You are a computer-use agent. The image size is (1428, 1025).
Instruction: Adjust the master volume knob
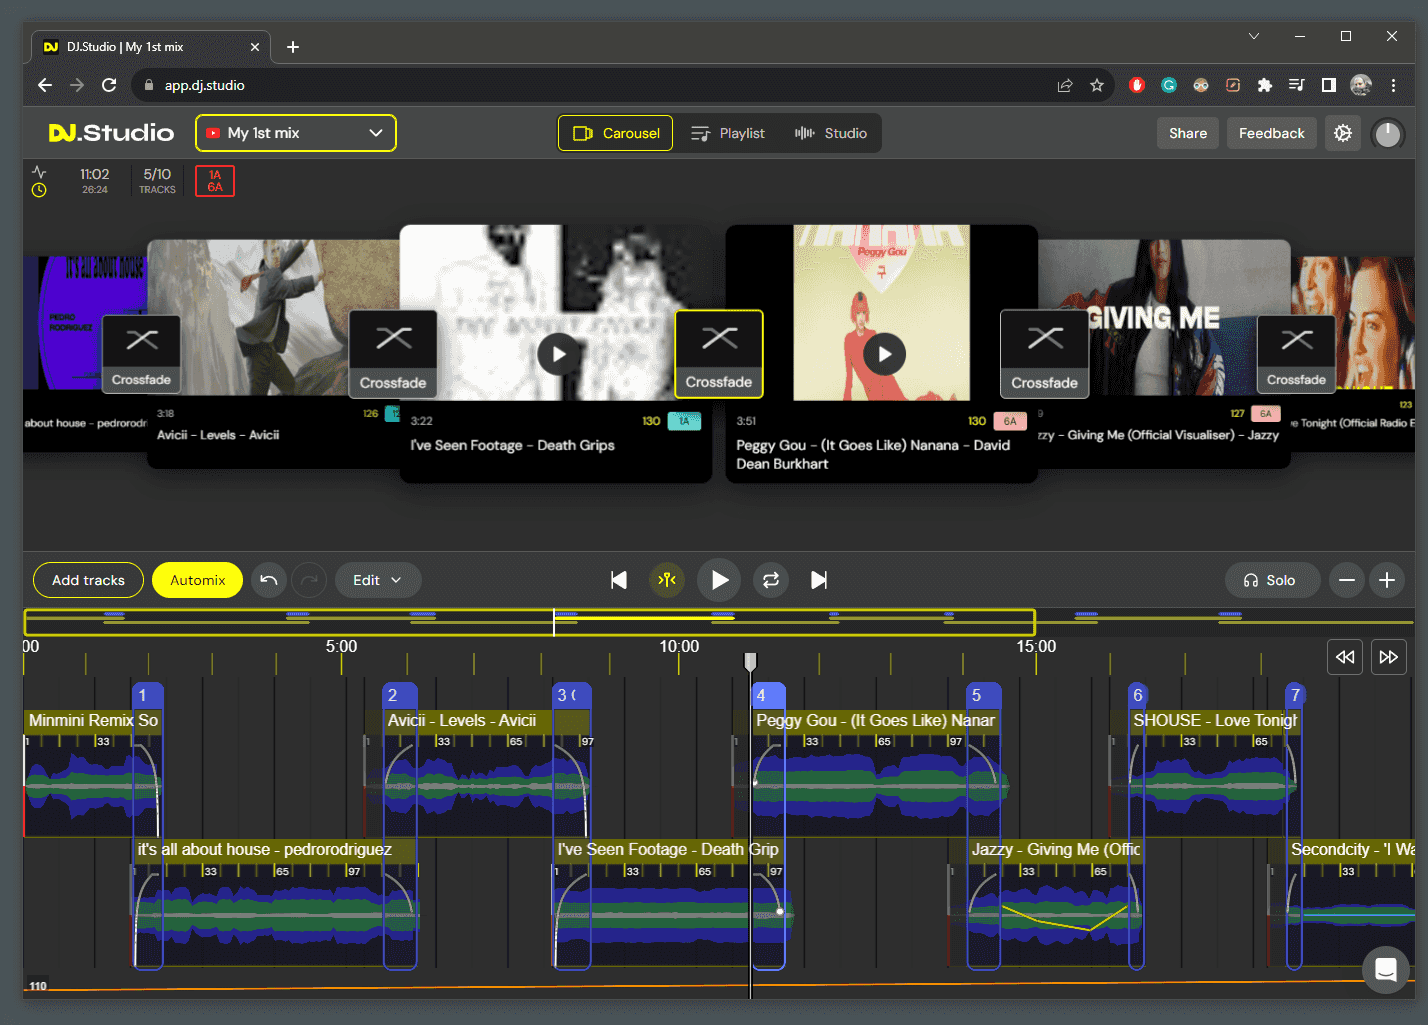(1388, 133)
